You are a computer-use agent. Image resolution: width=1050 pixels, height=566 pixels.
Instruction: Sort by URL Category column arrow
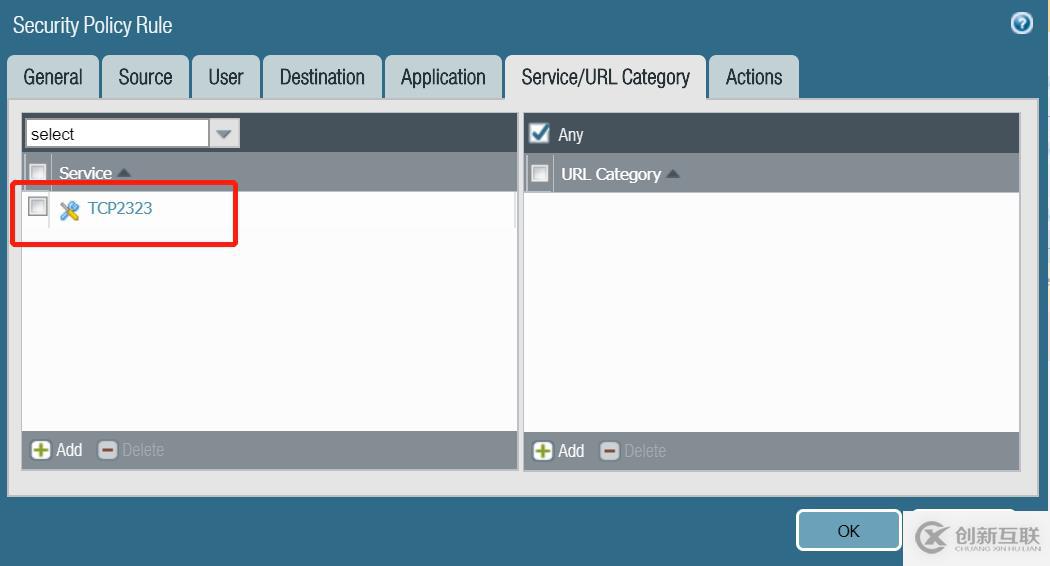point(673,174)
